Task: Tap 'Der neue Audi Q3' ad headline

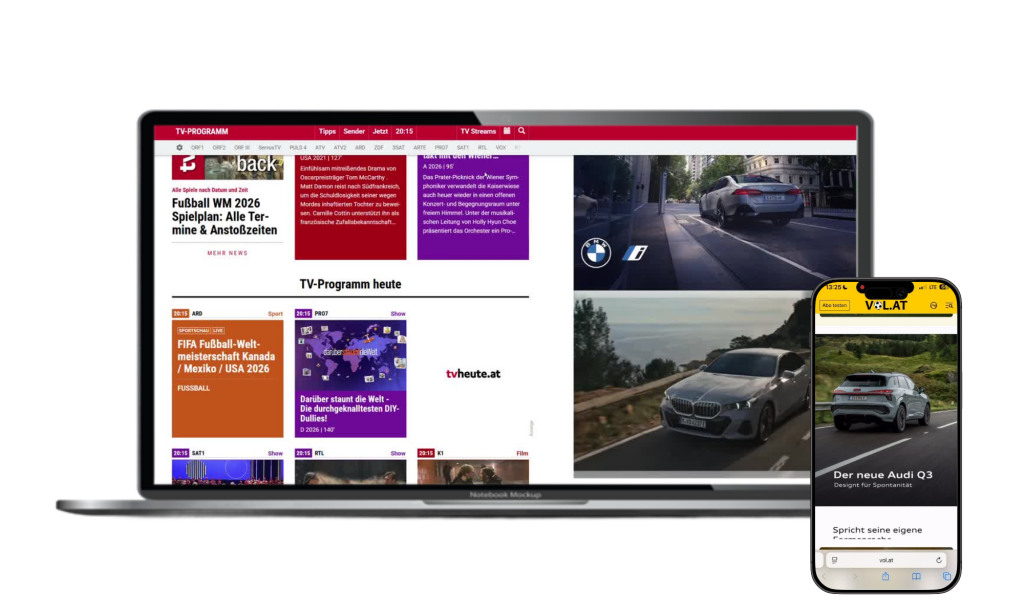Action: (x=882, y=475)
